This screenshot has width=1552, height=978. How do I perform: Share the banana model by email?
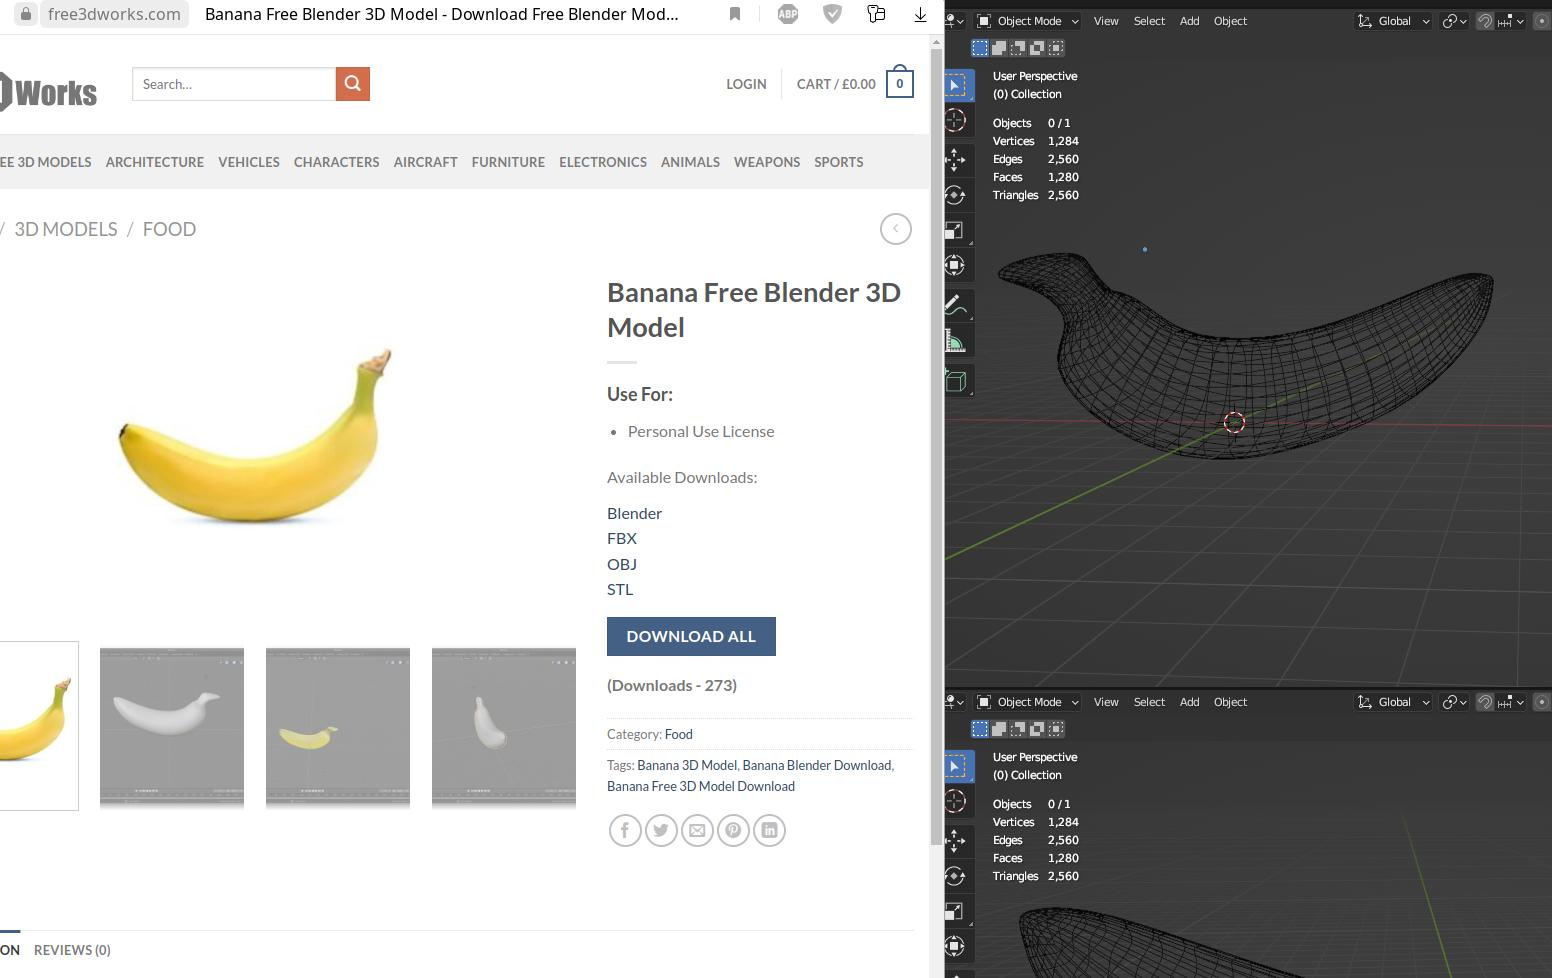(697, 830)
